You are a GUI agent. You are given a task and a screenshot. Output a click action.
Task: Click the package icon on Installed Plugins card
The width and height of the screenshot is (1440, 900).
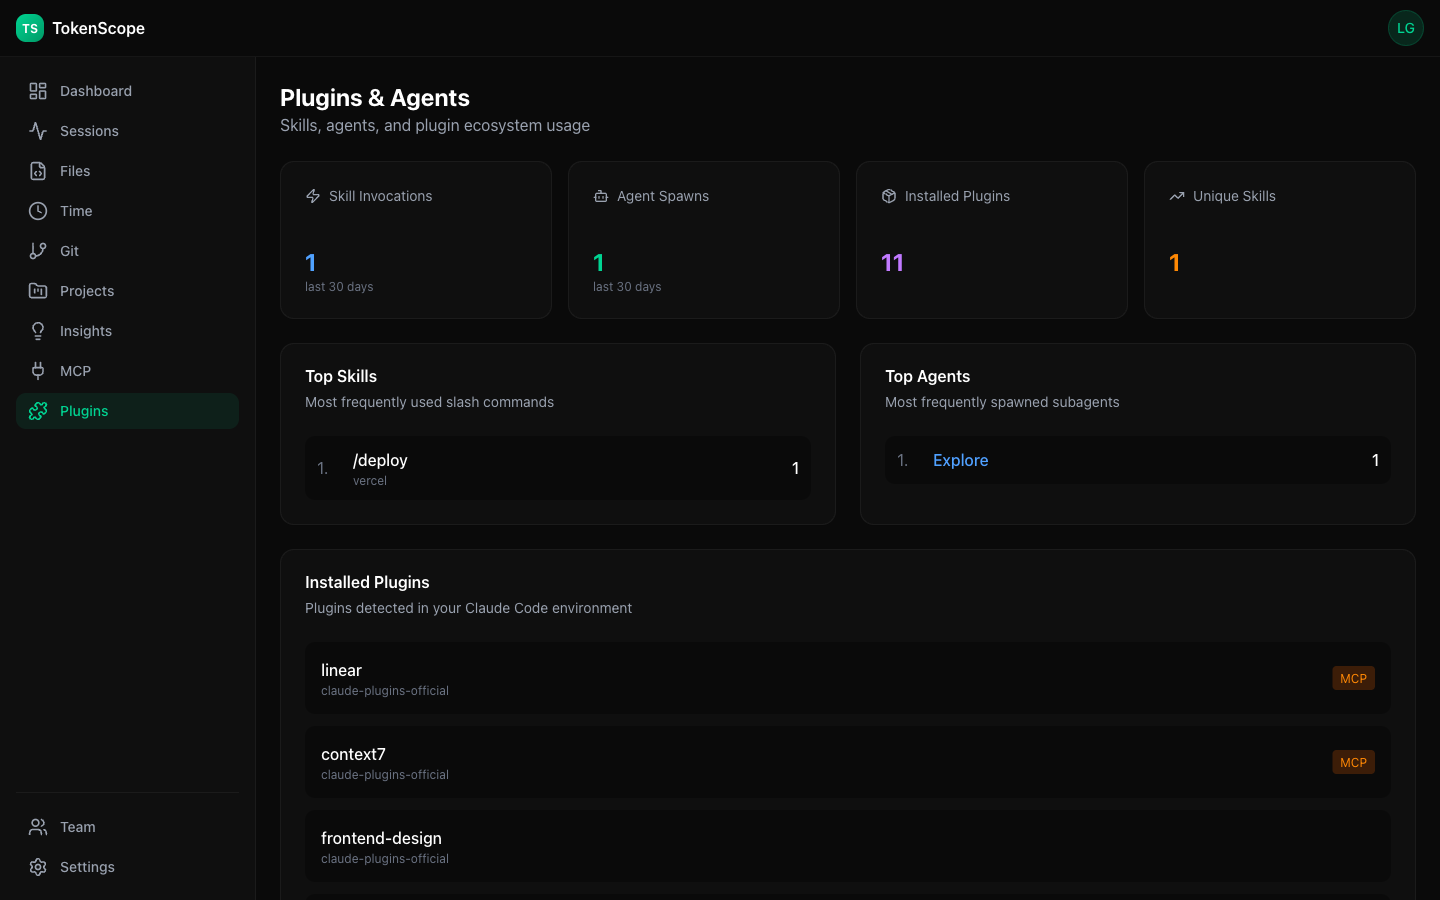(889, 196)
